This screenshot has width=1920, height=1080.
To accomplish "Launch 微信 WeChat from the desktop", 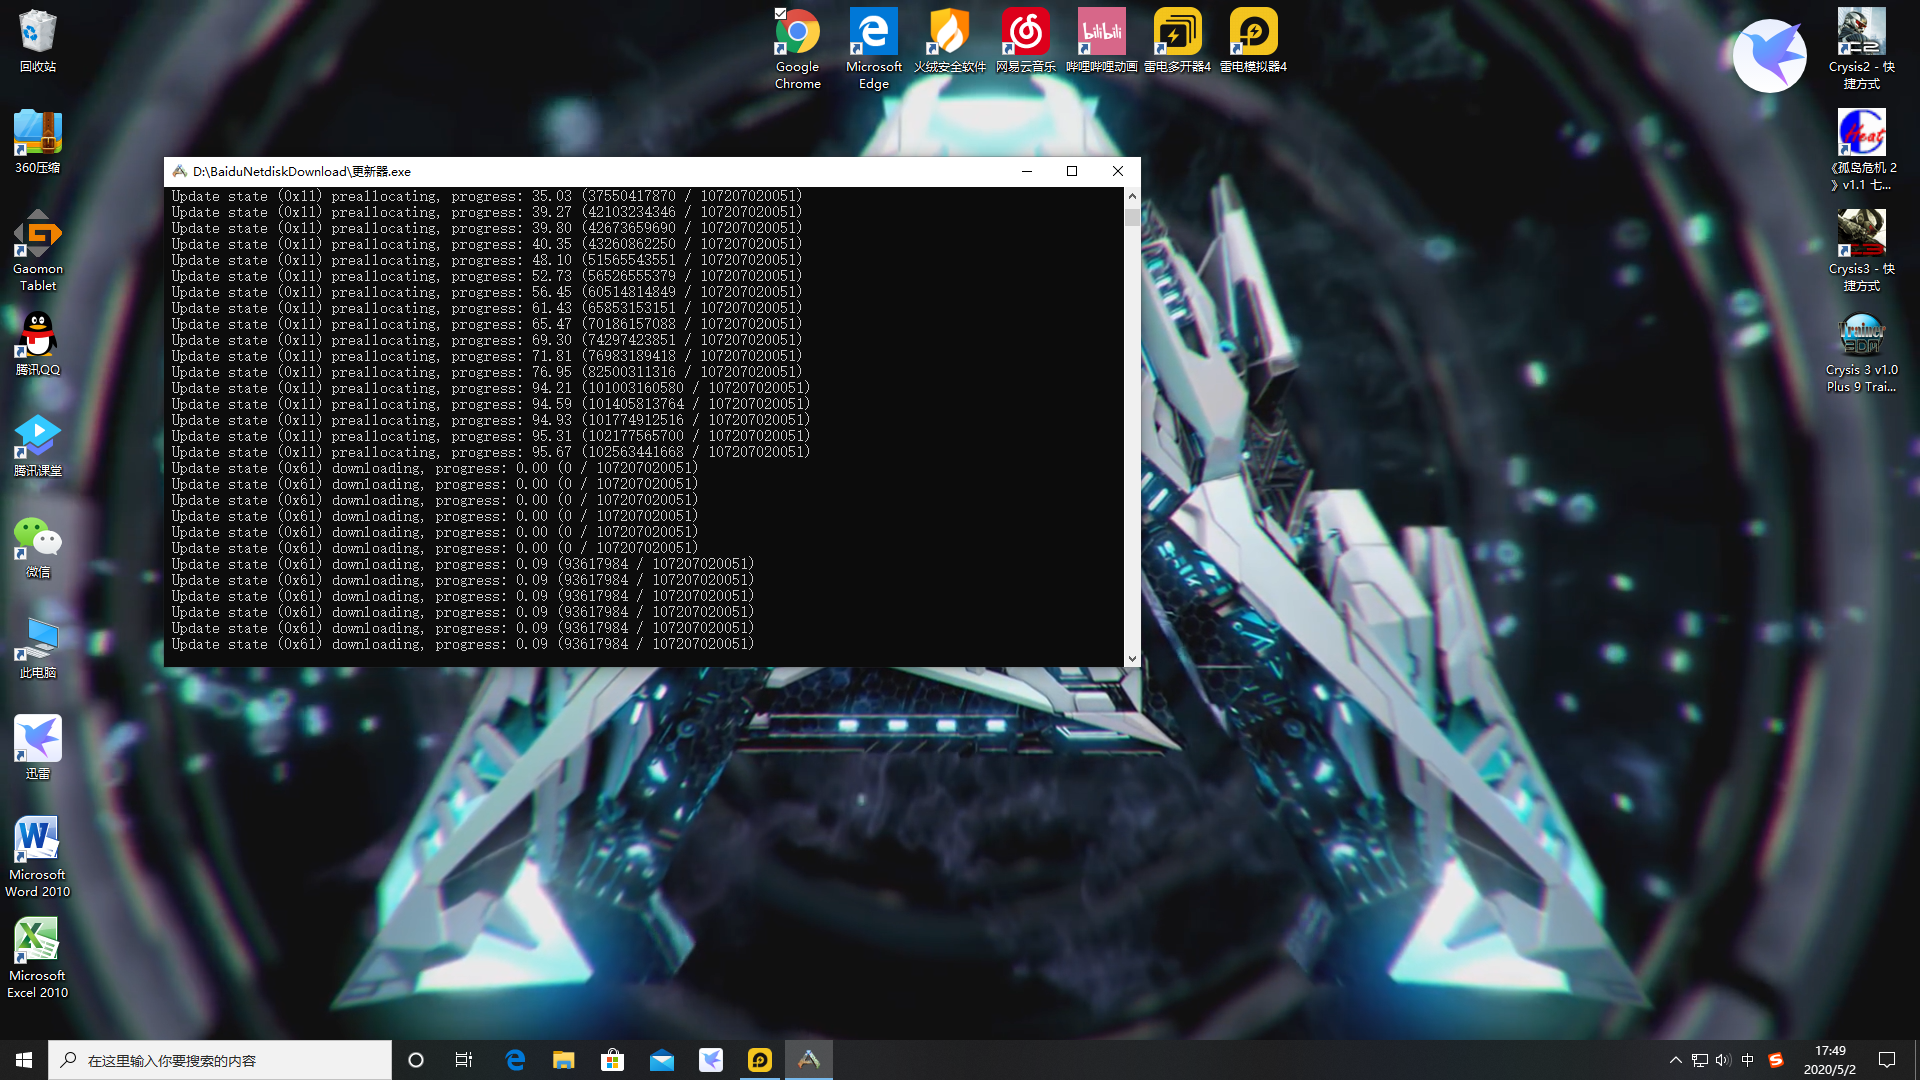I will click(37, 547).
